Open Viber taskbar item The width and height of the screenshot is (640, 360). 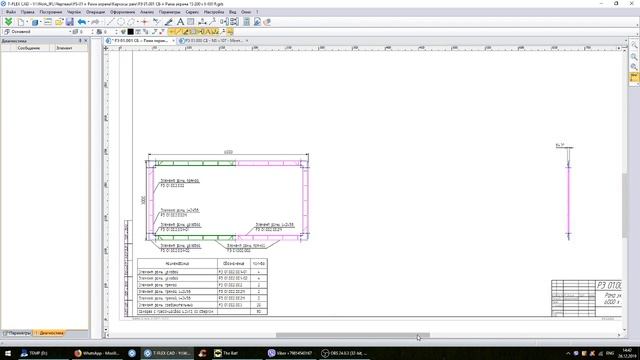[291, 353]
